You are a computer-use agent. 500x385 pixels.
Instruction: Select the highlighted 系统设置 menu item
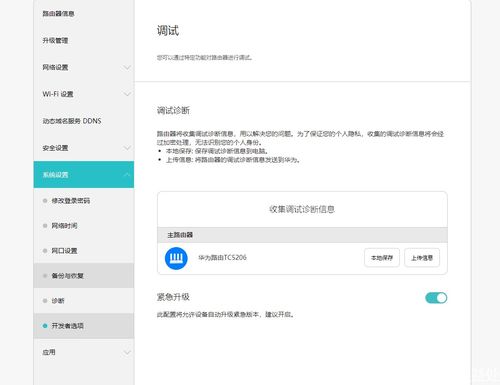coord(84,174)
